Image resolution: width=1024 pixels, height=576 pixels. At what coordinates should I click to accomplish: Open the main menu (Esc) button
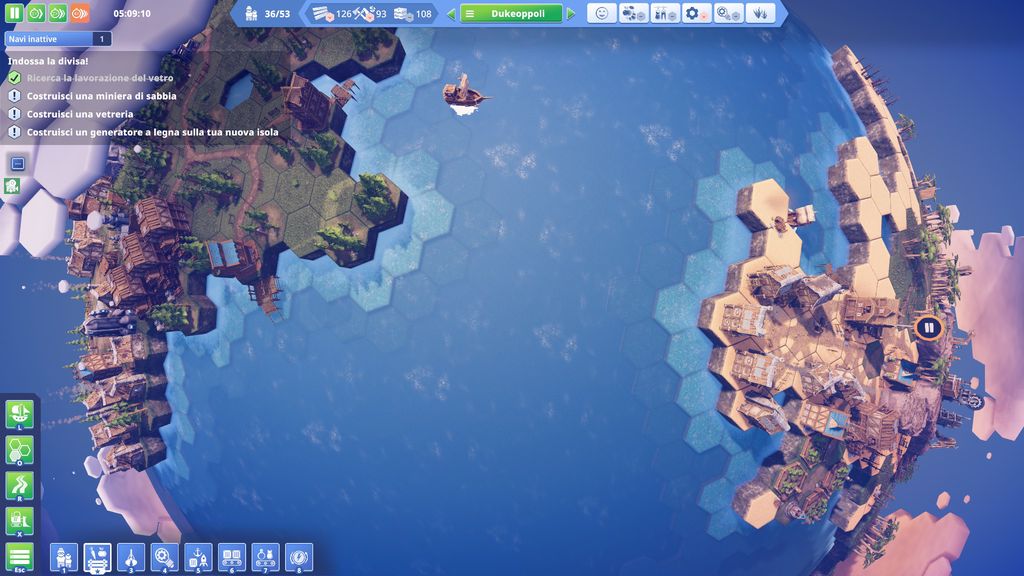[x=20, y=557]
